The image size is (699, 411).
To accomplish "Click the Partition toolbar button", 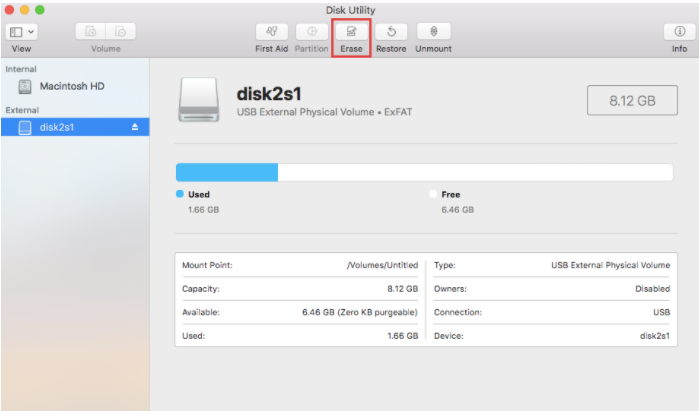I will coord(312,32).
